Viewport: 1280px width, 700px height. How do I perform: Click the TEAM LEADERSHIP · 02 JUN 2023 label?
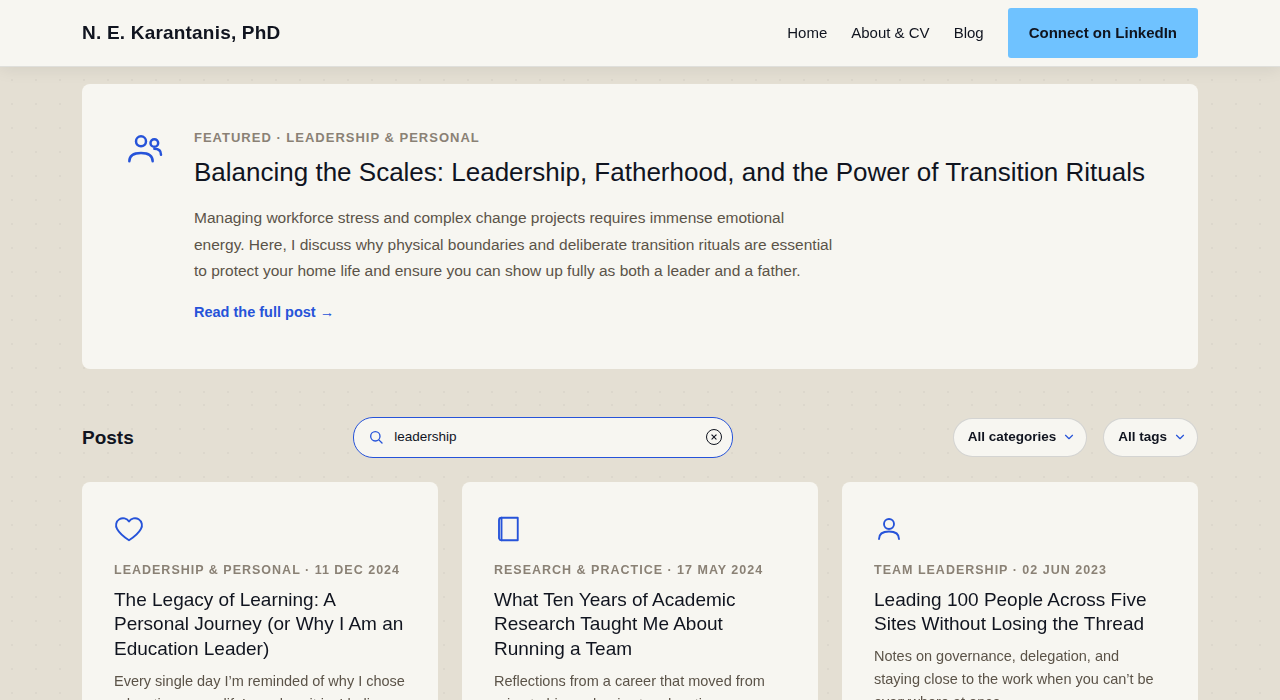tap(990, 570)
